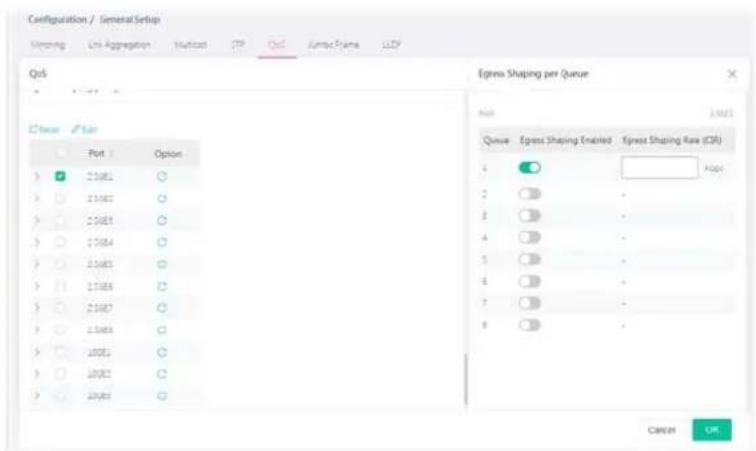Enable egress shaping for queue 5
756x451 pixels.
529,260
